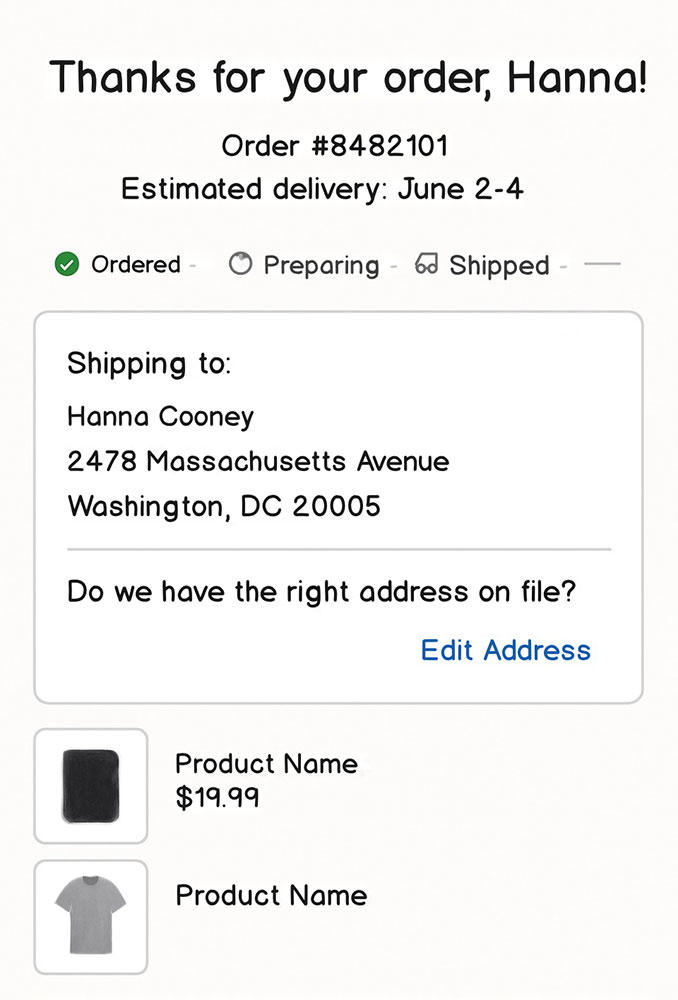The image size is (678, 1000).
Task: Open the Edit Address link
Action: pyautogui.click(x=505, y=650)
